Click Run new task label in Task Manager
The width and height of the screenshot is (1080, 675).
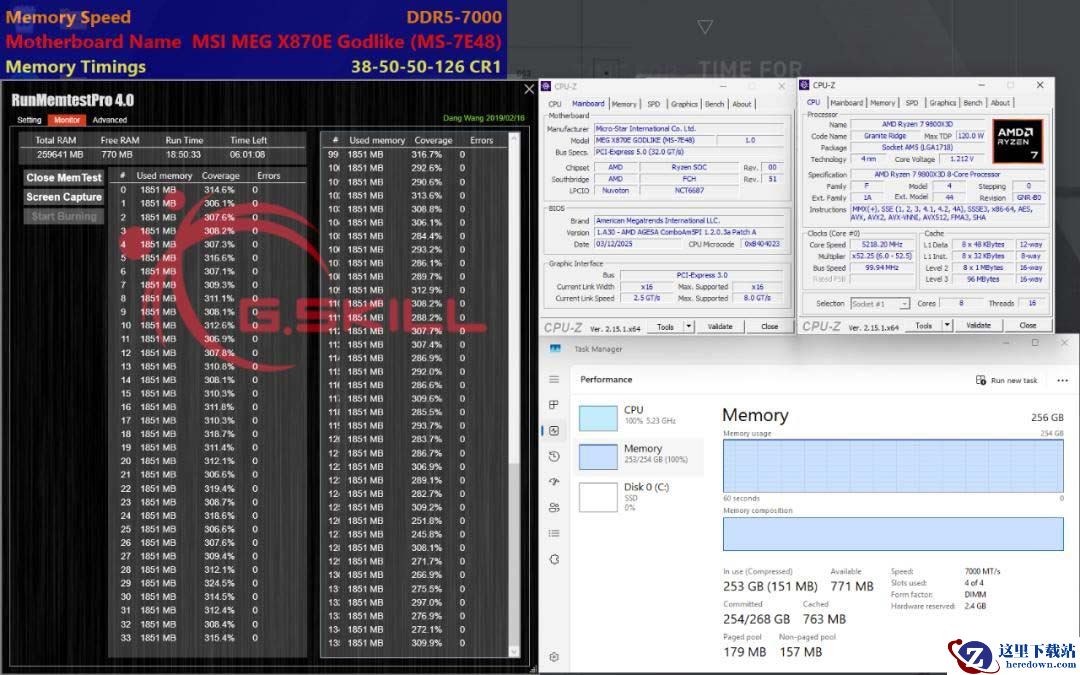click(x=1014, y=380)
